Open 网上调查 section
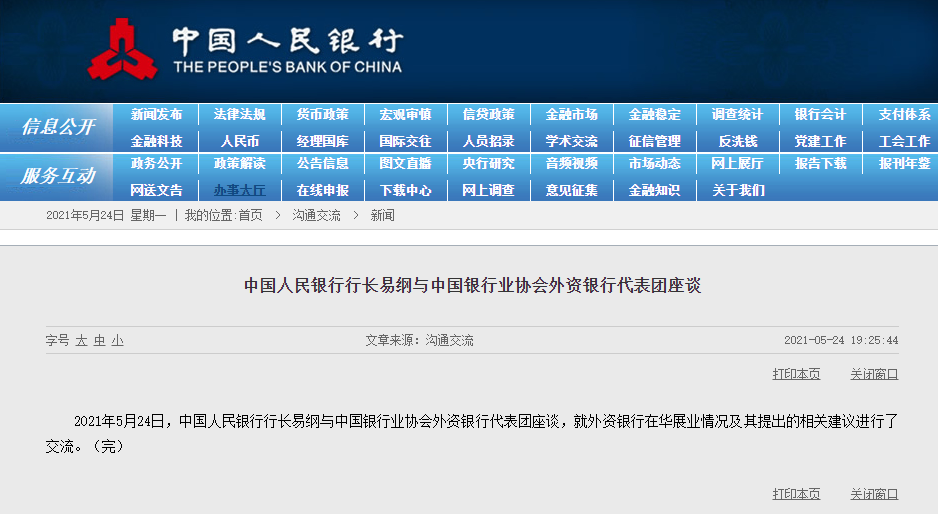This screenshot has height=514, width=938. pos(489,190)
